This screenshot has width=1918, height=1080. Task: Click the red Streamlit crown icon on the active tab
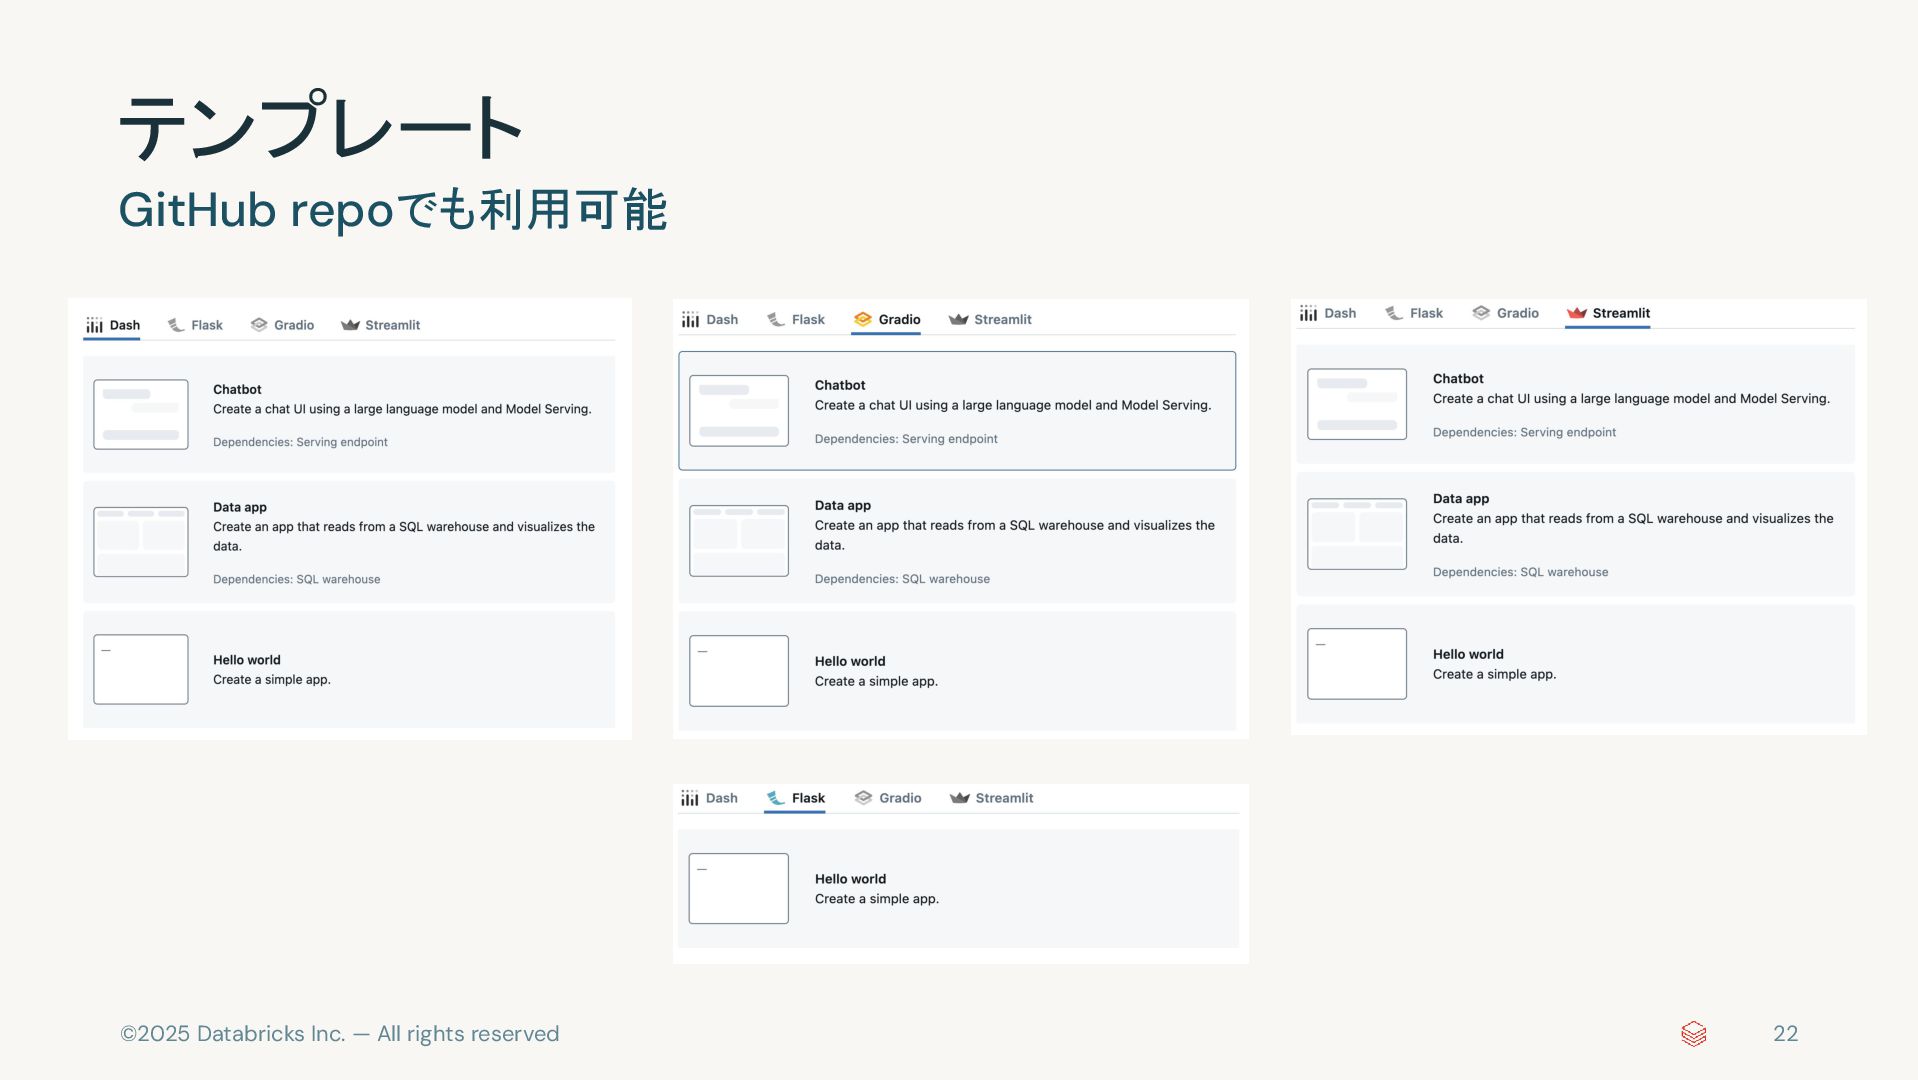(1577, 313)
